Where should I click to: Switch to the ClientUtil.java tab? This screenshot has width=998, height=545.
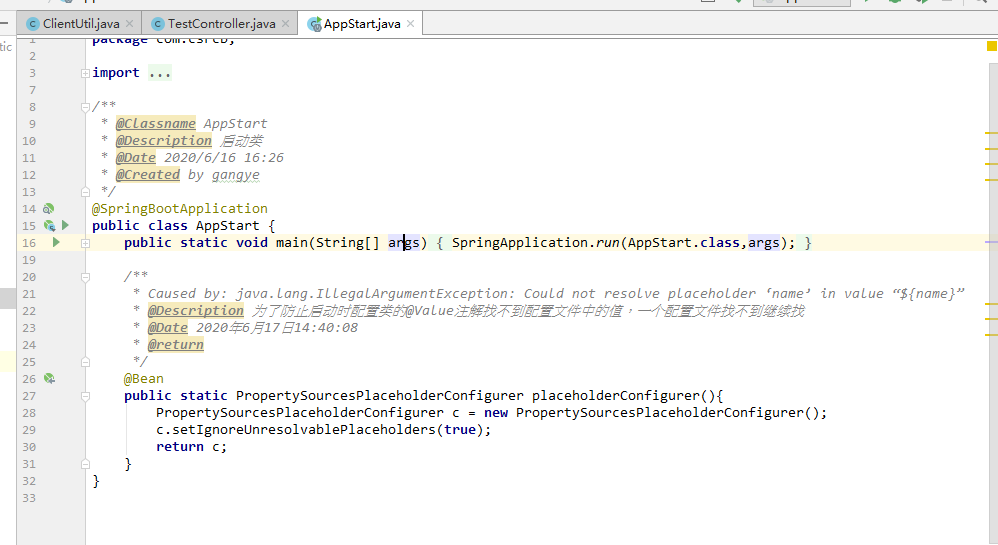[x=80, y=24]
